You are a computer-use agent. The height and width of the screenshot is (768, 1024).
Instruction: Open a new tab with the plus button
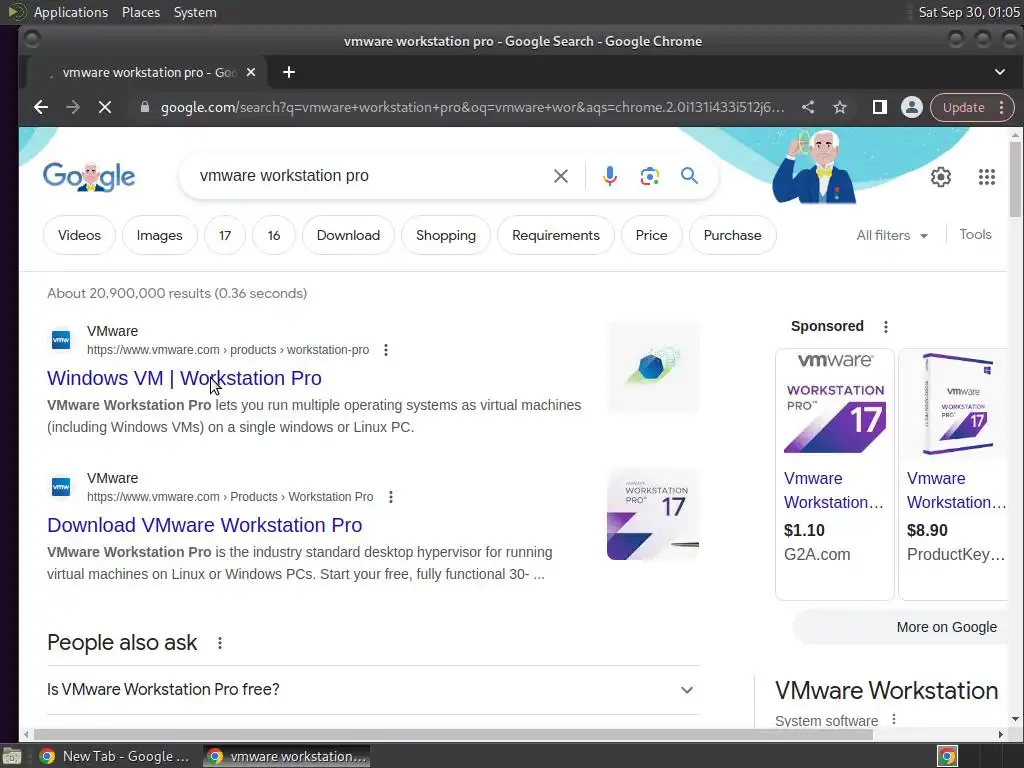coord(289,72)
